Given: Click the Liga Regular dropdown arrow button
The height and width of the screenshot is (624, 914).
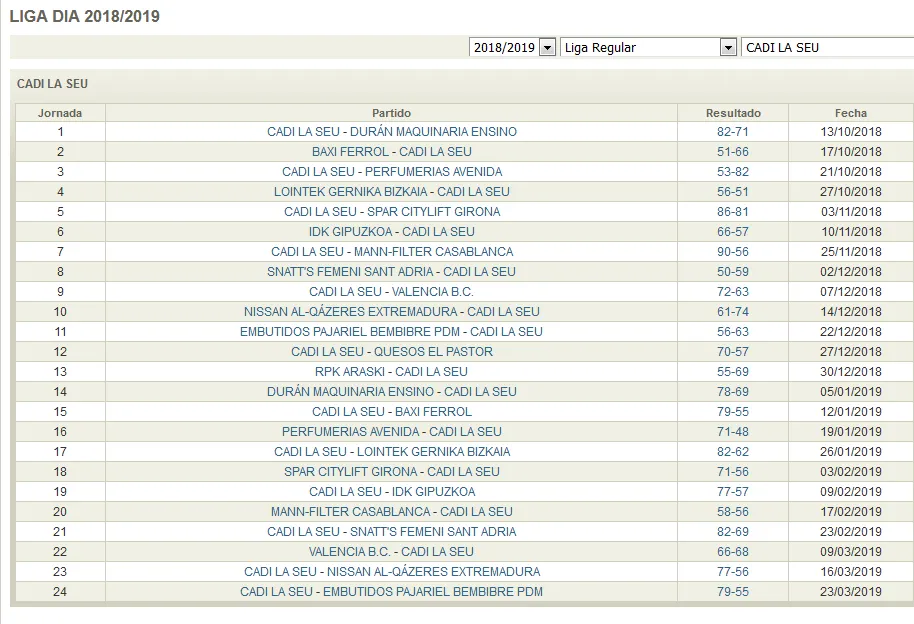Looking at the screenshot, I should coord(728,47).
